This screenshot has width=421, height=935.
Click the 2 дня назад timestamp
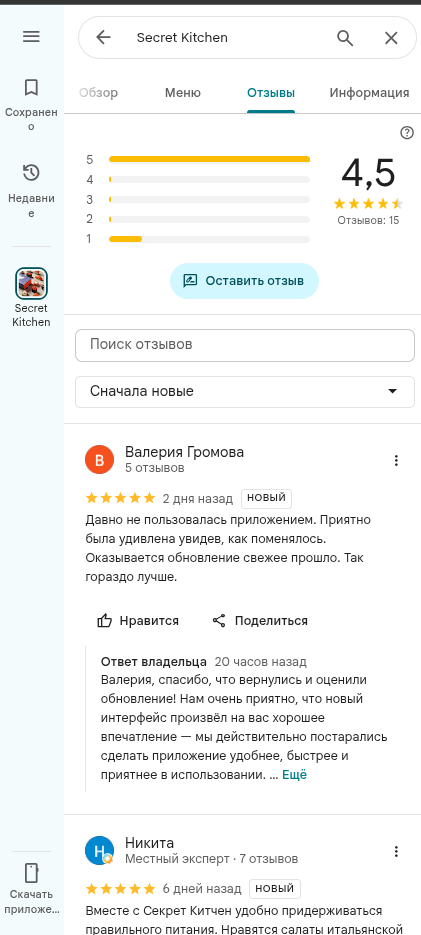(x=197, y=498)
